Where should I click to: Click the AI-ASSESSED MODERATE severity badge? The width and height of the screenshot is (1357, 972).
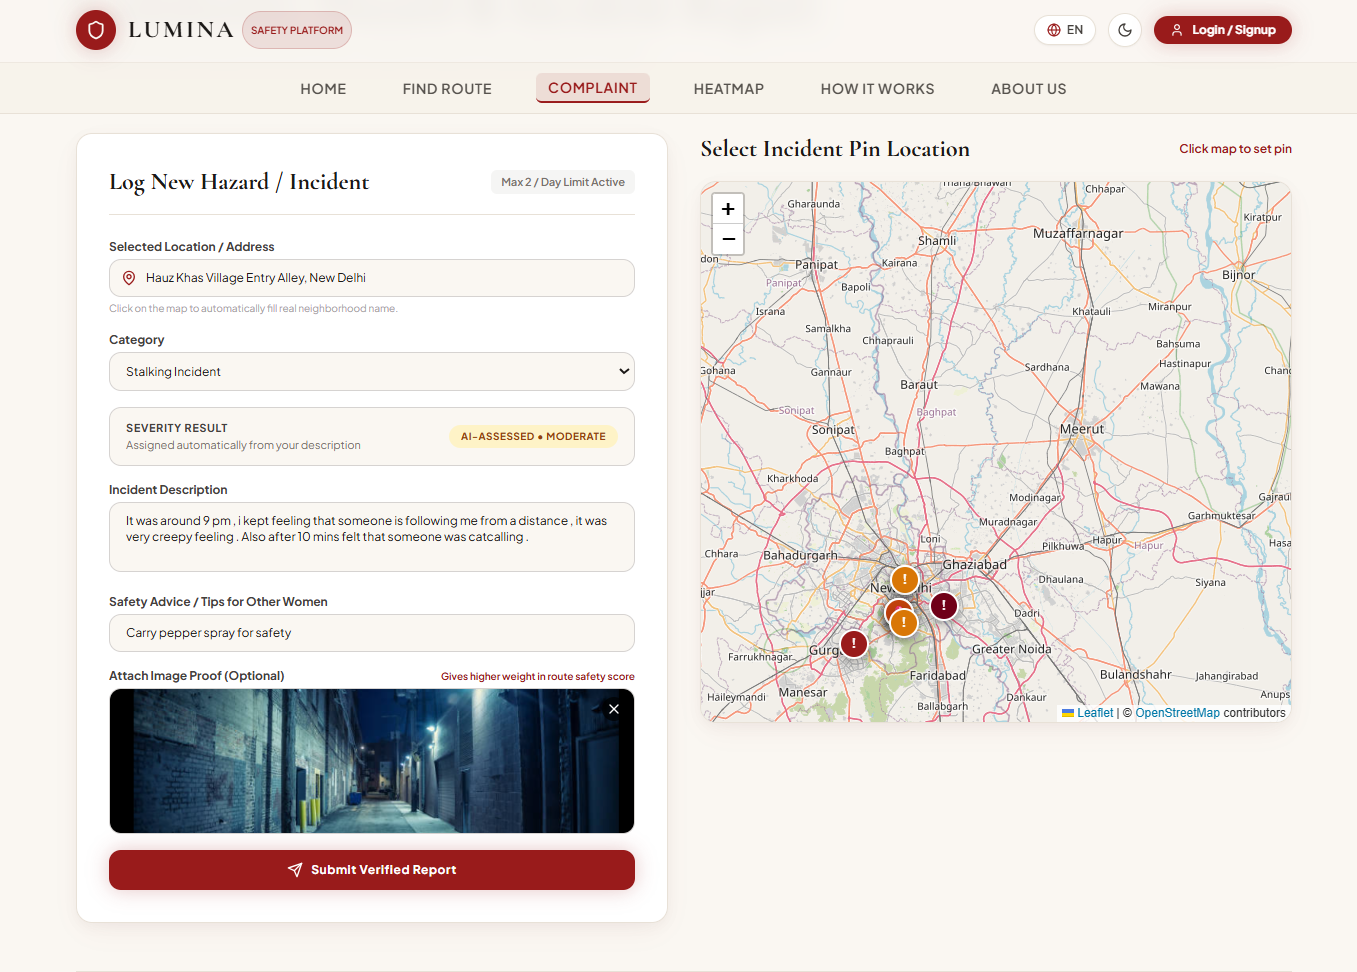533,436
